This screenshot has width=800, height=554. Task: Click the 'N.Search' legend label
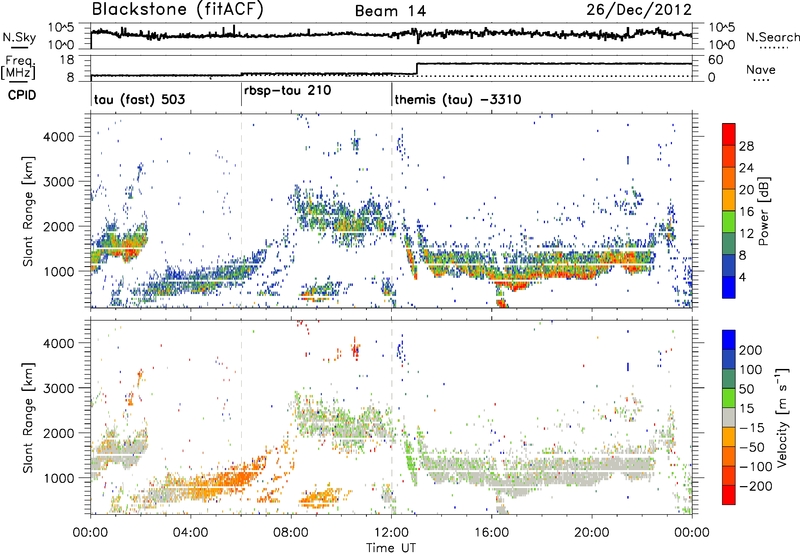pos(772,37)
